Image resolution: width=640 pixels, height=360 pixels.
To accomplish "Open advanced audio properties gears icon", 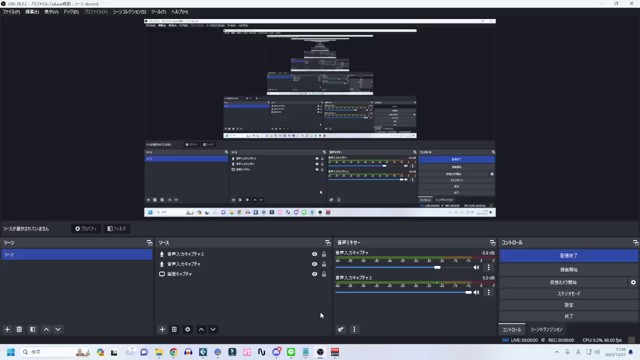I will [x=340, y=329].
